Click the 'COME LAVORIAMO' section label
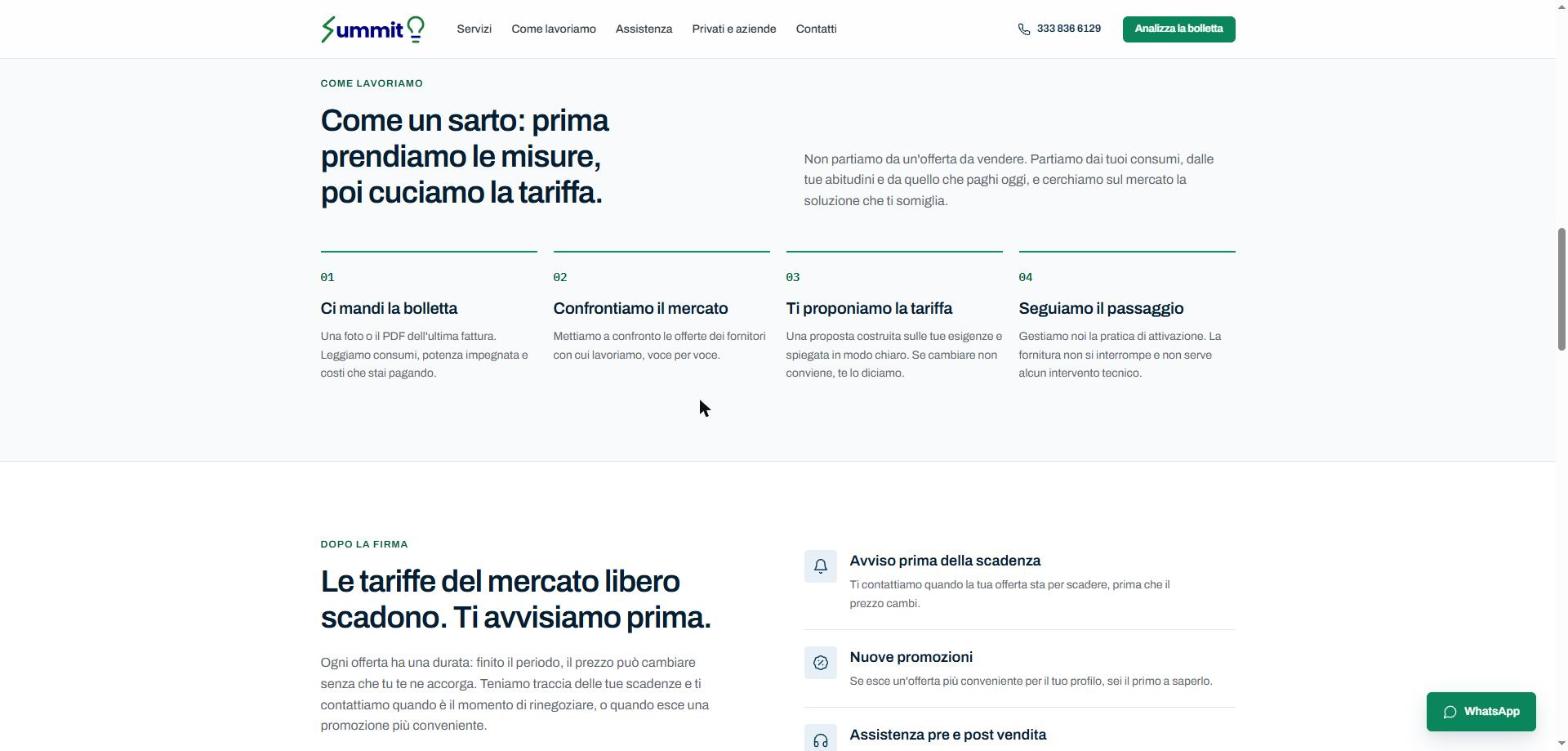Screen dimensions: 1568x751 [x=372, y=83]
